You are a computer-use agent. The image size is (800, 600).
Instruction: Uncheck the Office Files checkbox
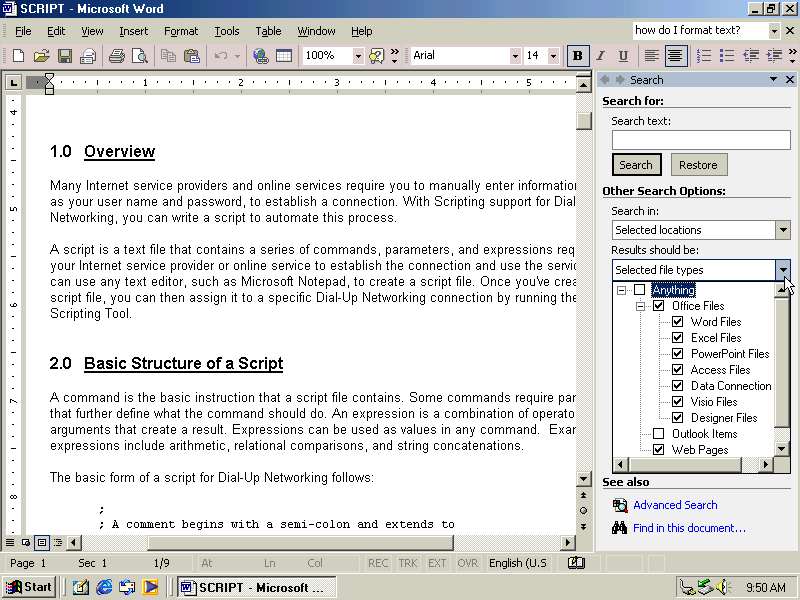(659, 306)
